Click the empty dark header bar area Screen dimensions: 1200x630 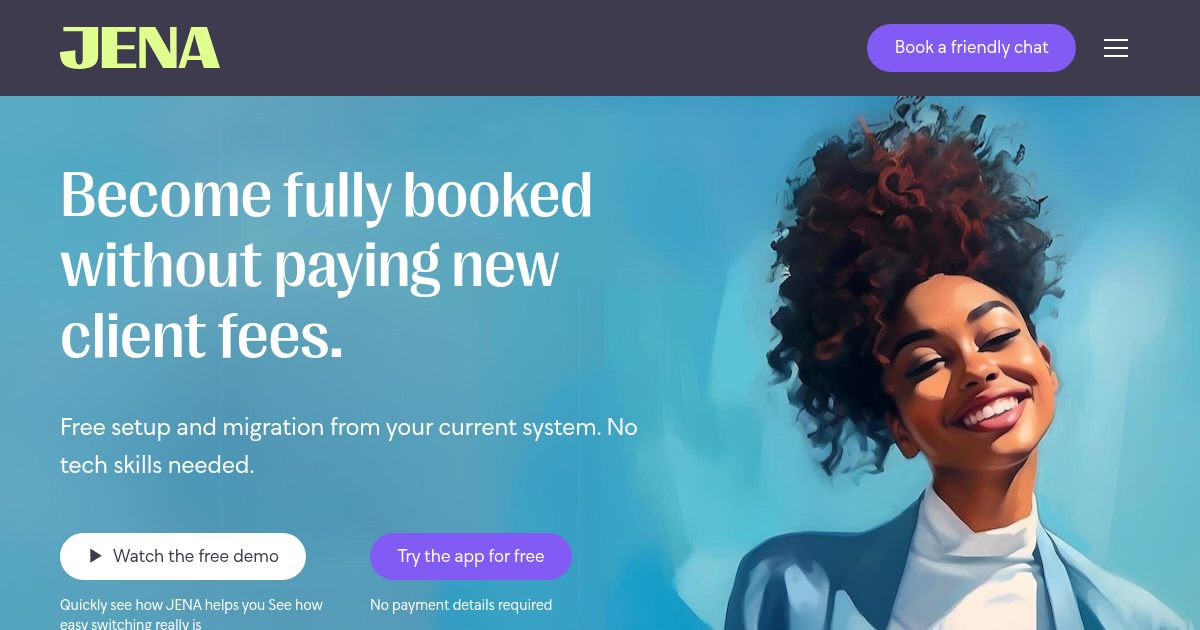(x=540, y=48)
